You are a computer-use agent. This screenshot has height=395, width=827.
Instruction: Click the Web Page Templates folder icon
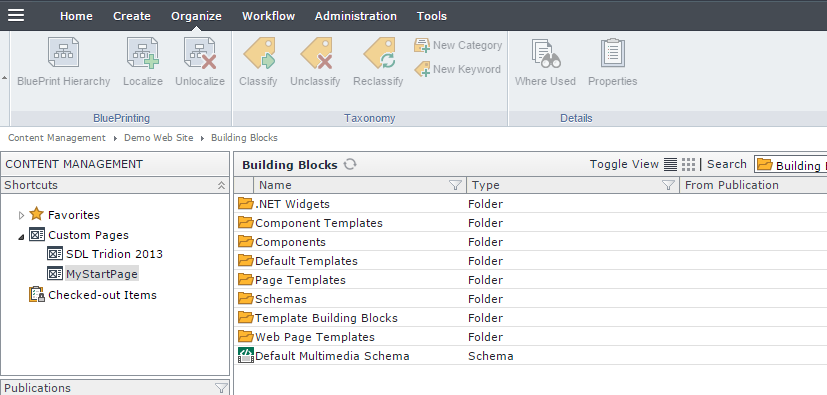pyautogui.click(x=245, y=336)
